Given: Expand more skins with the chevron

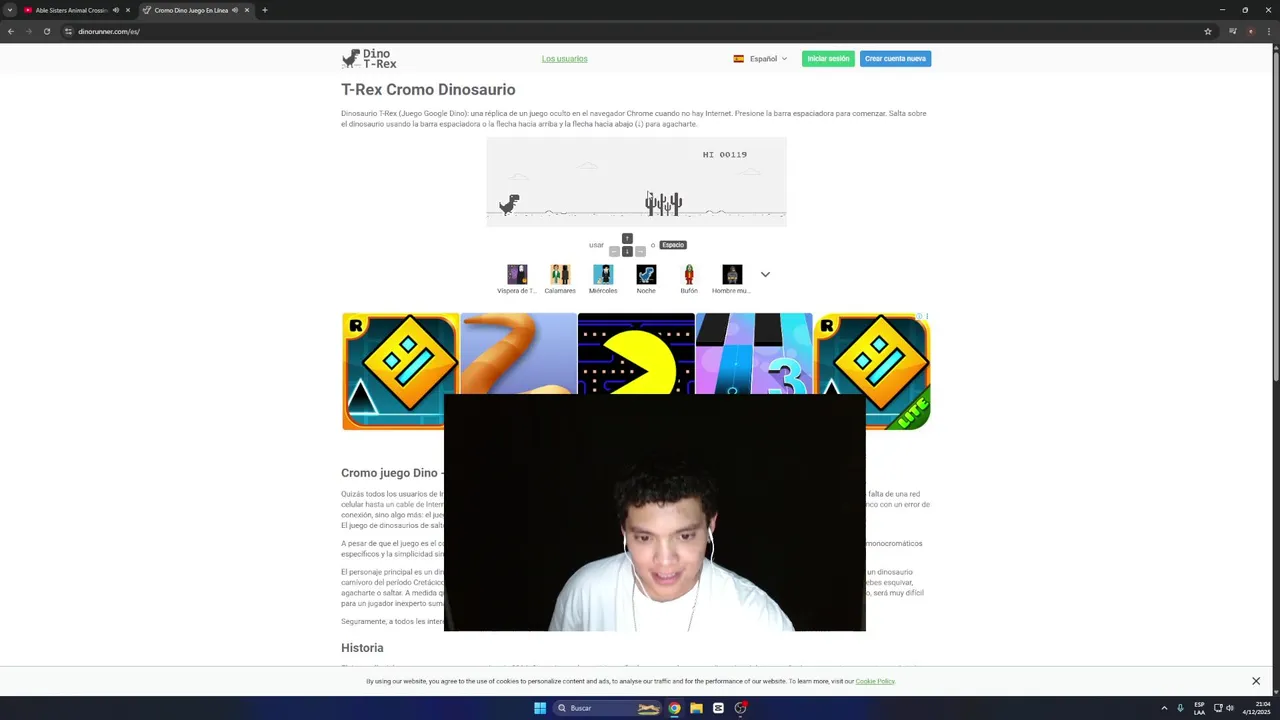Looking at the screenshot, I should click(x=765, y=274).
